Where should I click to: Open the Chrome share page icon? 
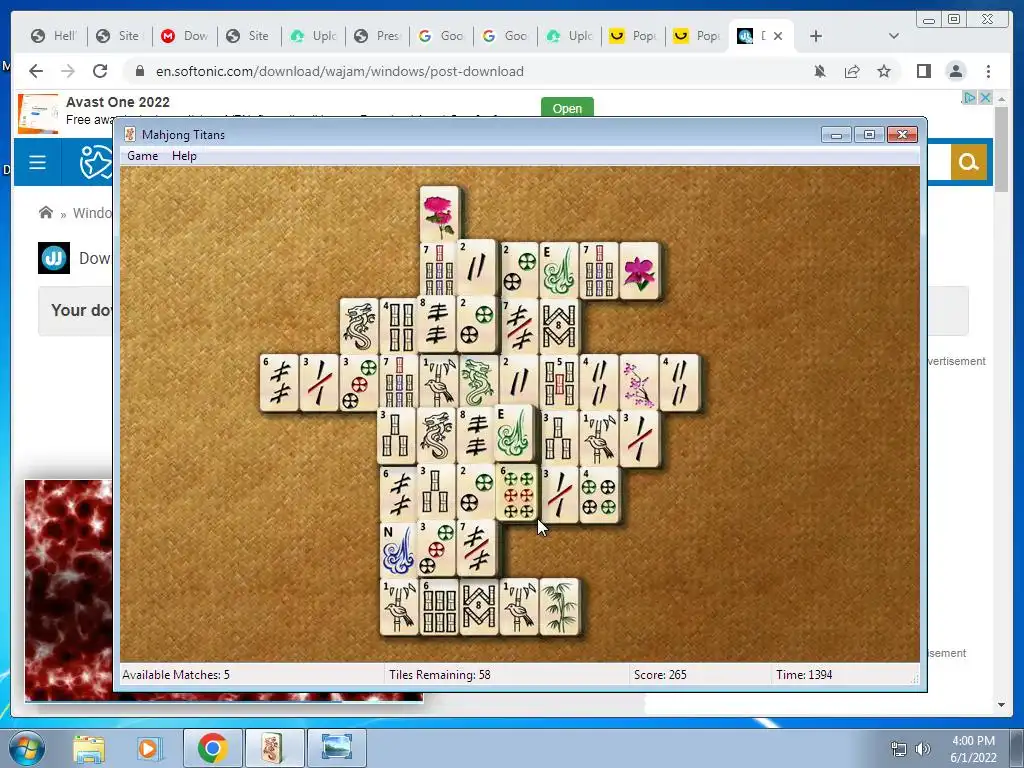click(852, 71)
